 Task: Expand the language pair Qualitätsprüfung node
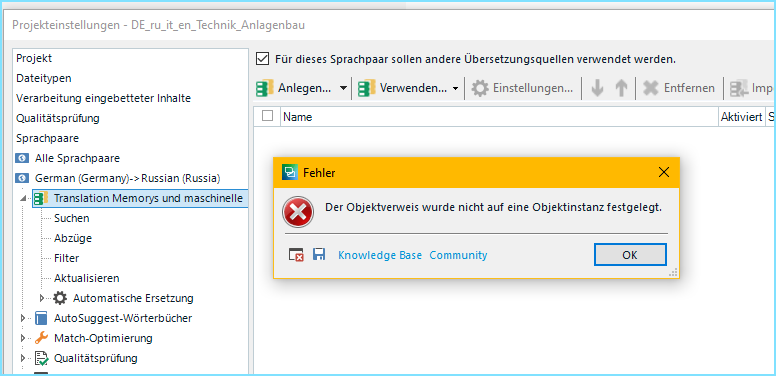tap(23, 358)
